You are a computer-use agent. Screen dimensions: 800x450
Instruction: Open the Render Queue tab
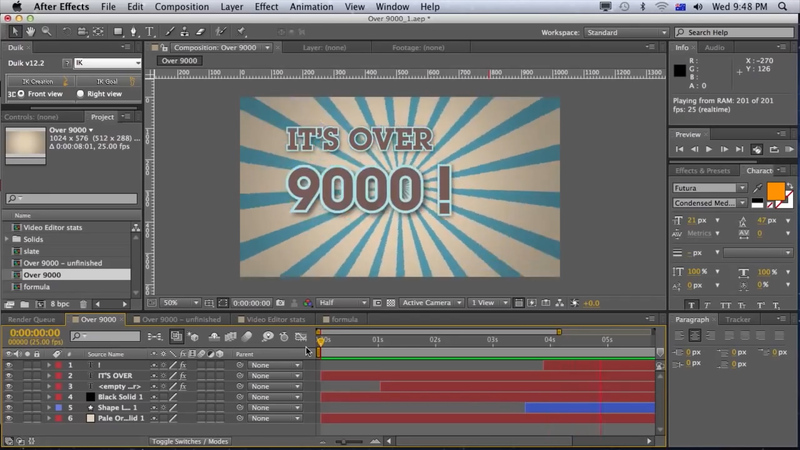click(32, 319)
